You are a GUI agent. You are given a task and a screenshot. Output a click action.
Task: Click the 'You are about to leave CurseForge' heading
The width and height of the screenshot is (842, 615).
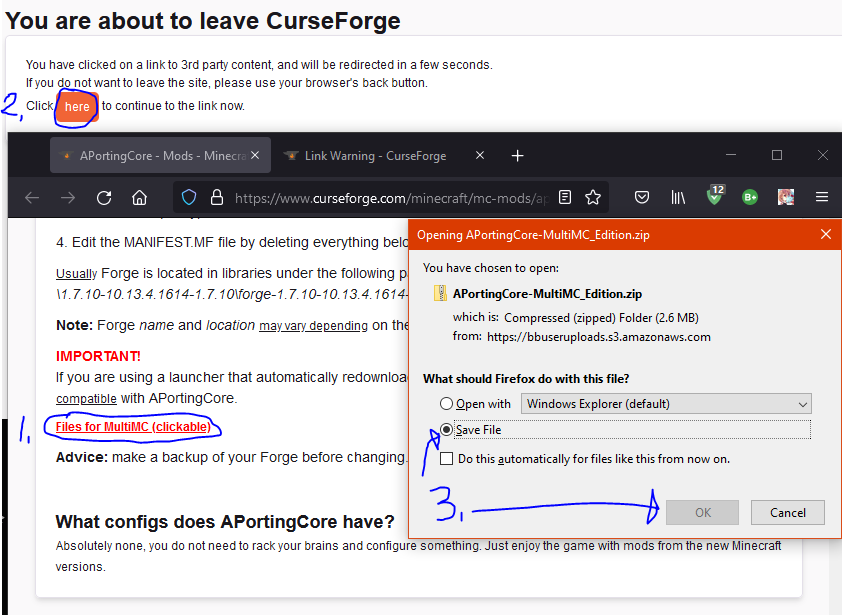tap(203, 21)
